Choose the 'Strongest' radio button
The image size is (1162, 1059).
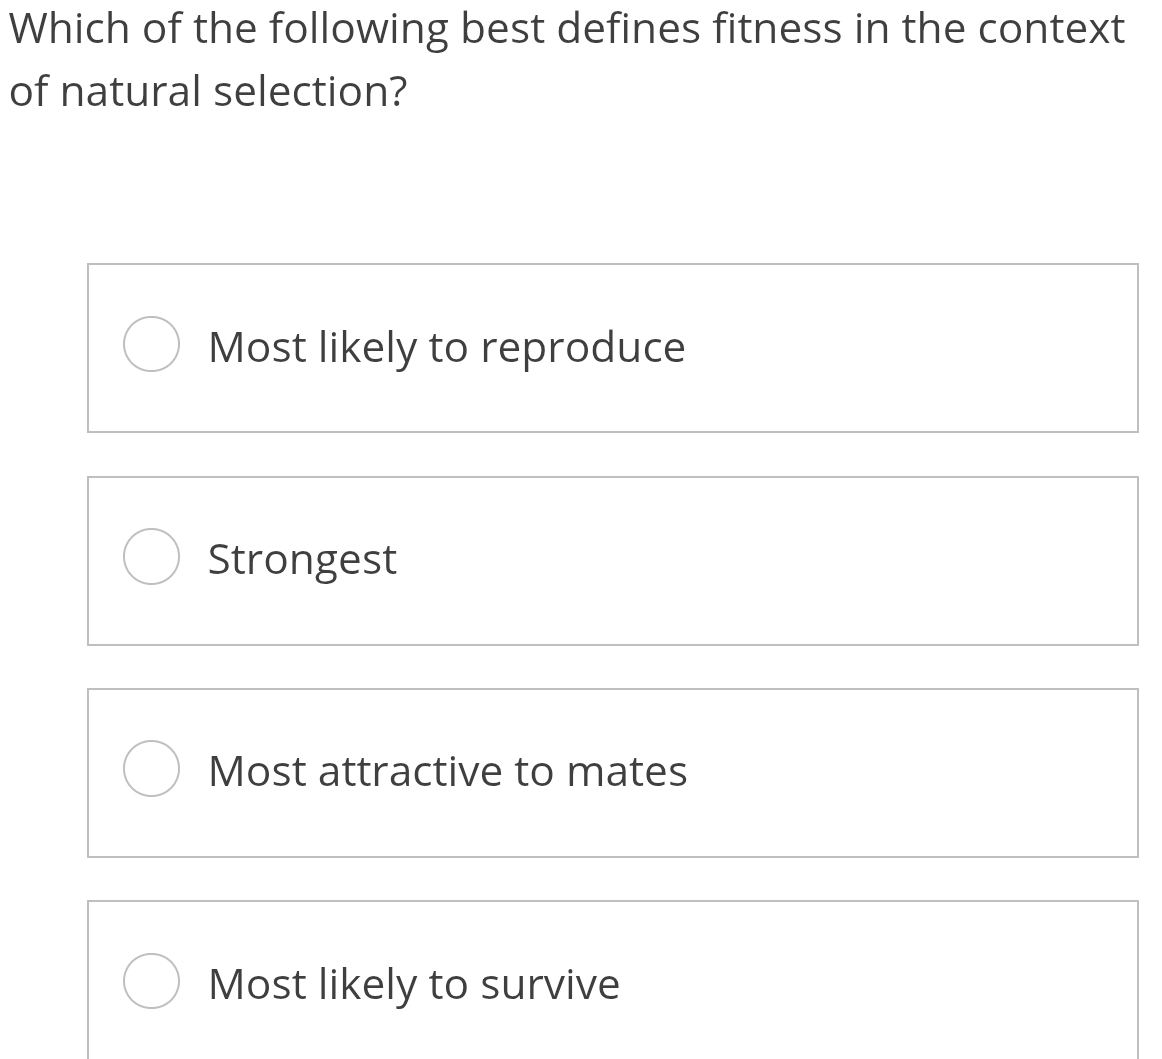point(151,557)
